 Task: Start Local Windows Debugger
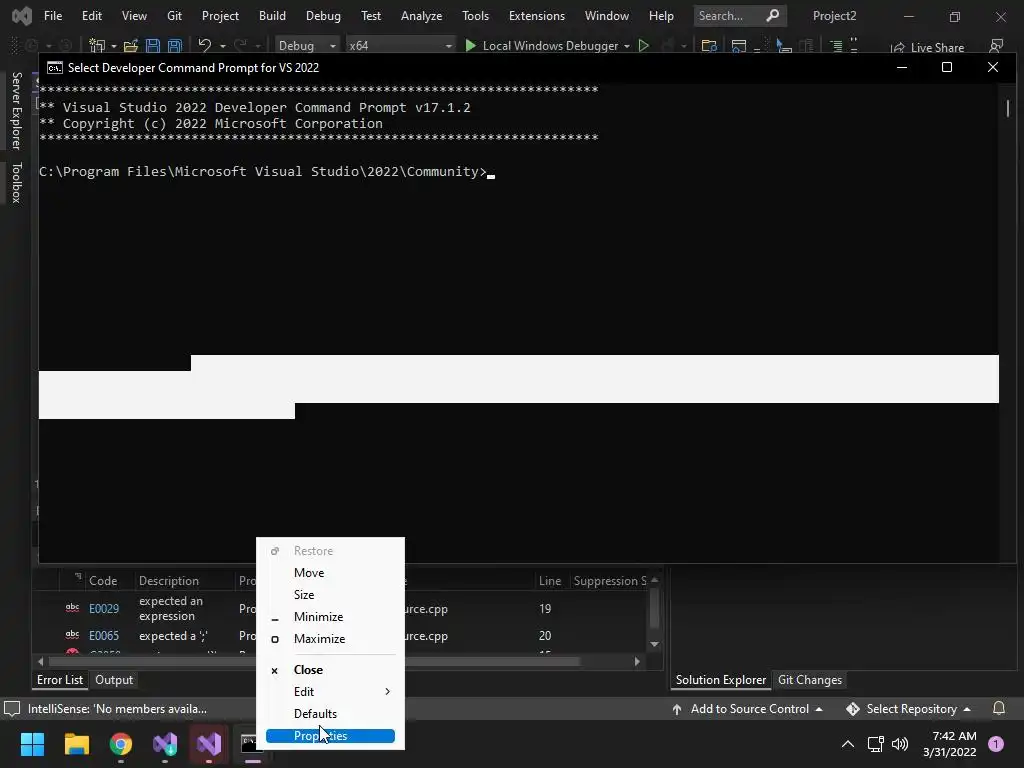tap(542, 46)
